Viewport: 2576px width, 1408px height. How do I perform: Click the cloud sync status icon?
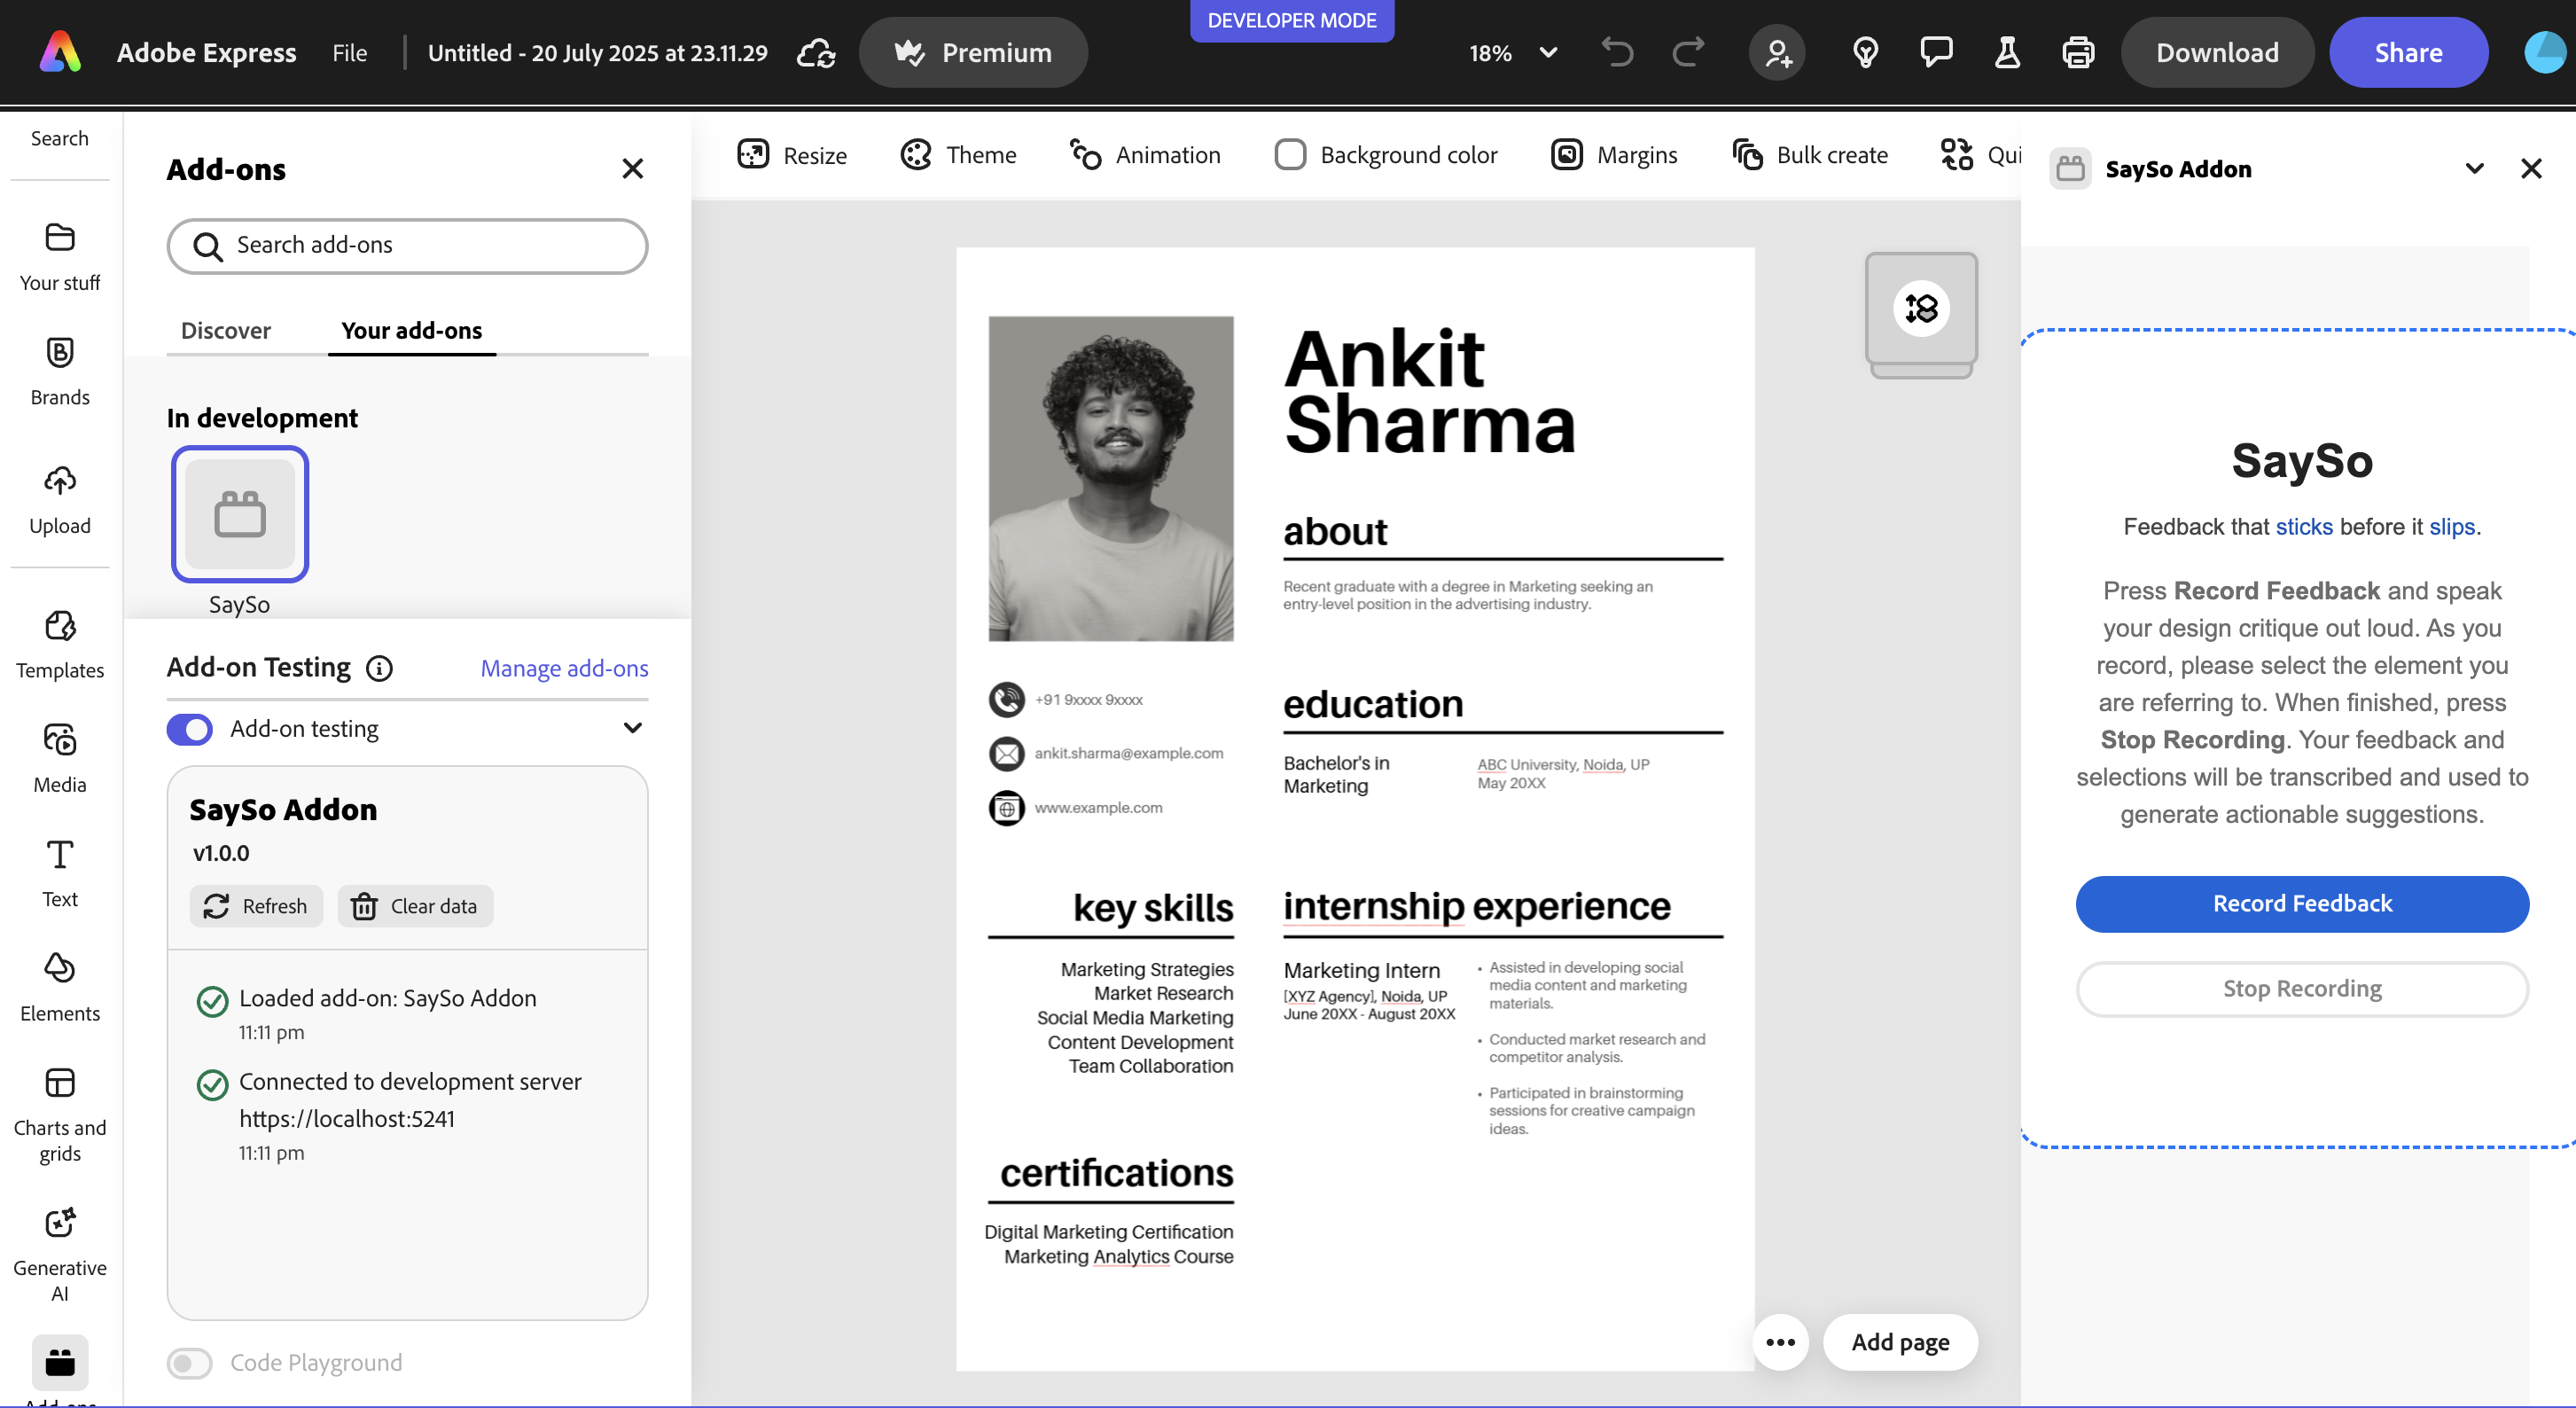tap(816, 52)
